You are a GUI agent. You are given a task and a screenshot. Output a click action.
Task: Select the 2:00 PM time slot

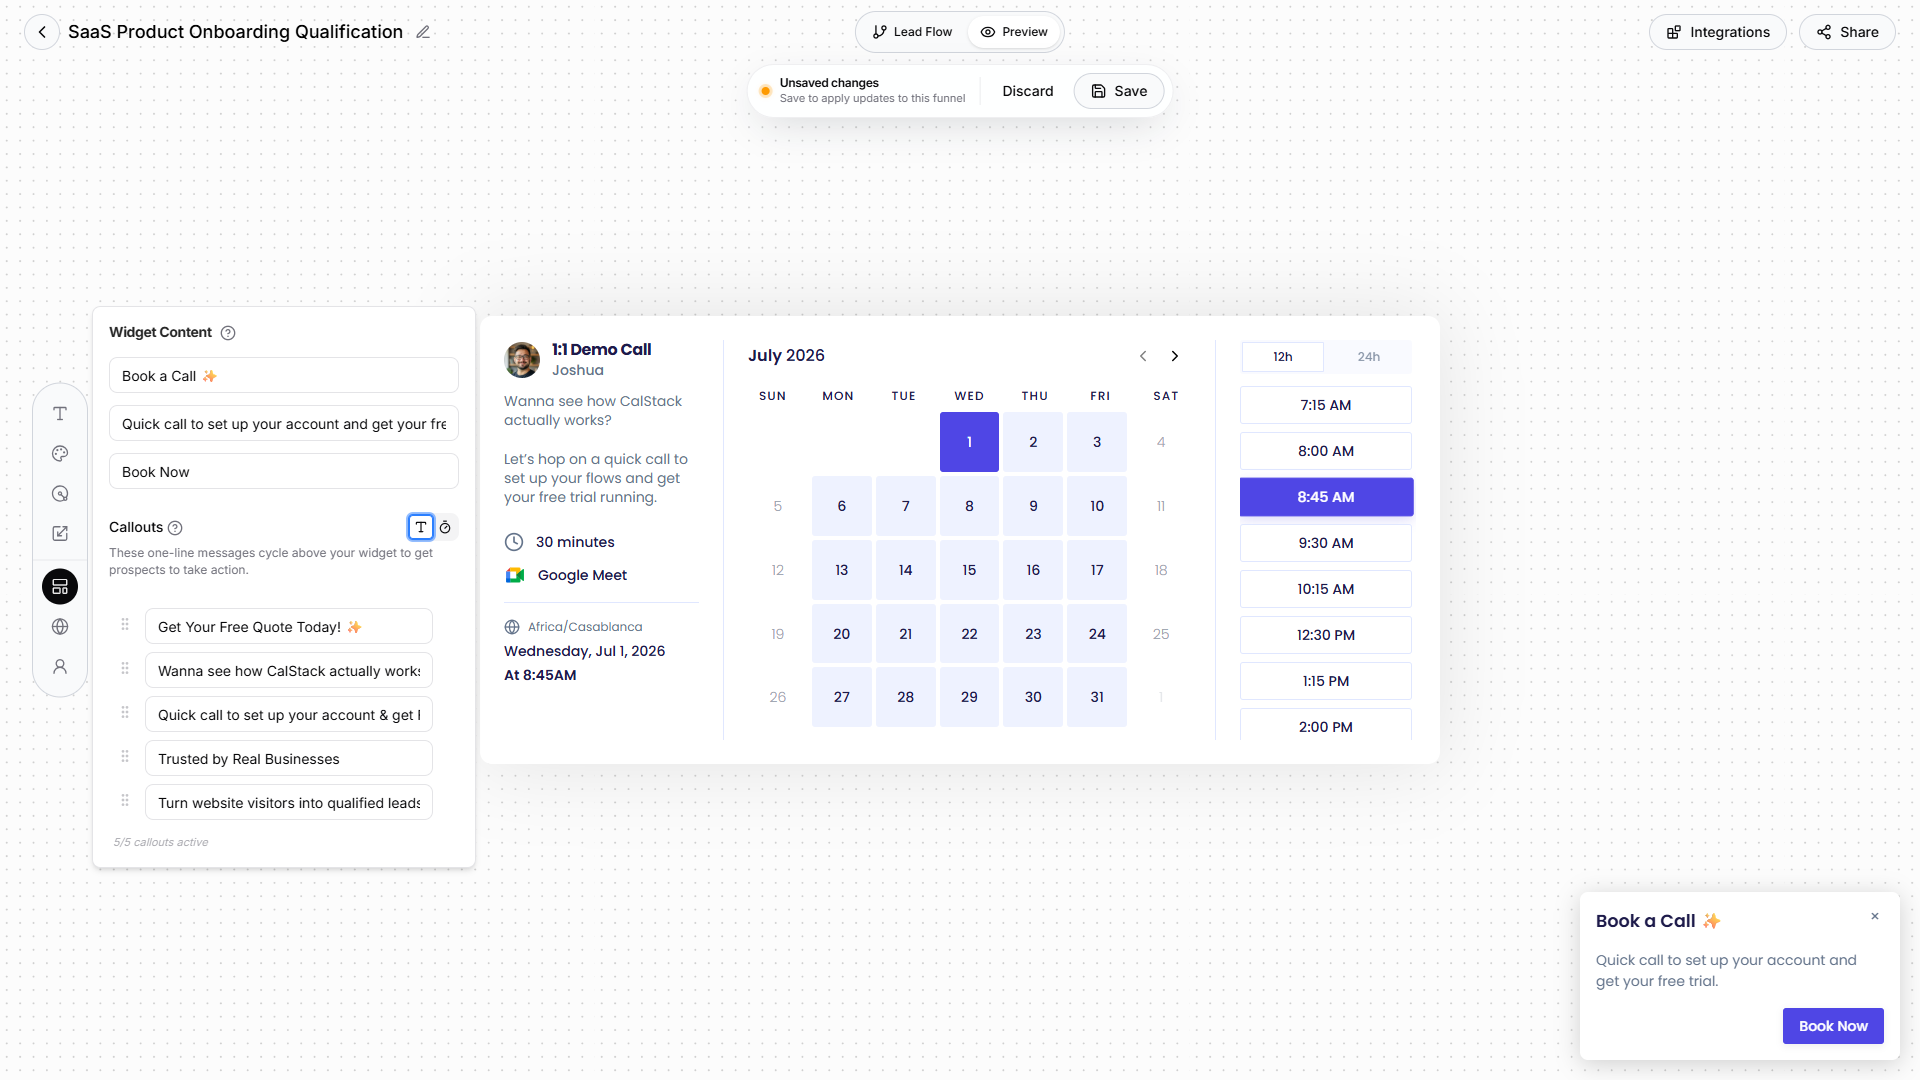[x=1326, y=725]
